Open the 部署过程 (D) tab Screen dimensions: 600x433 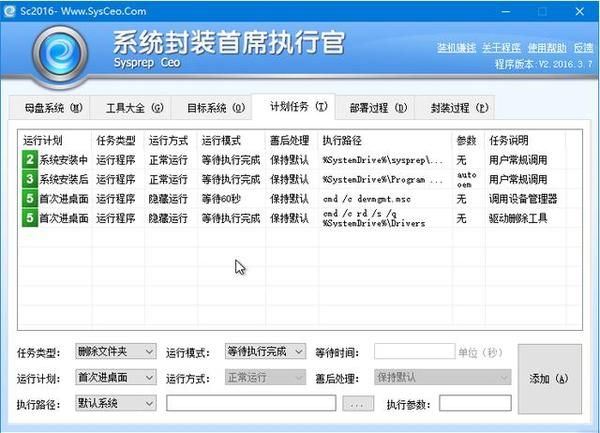(375, 108)
